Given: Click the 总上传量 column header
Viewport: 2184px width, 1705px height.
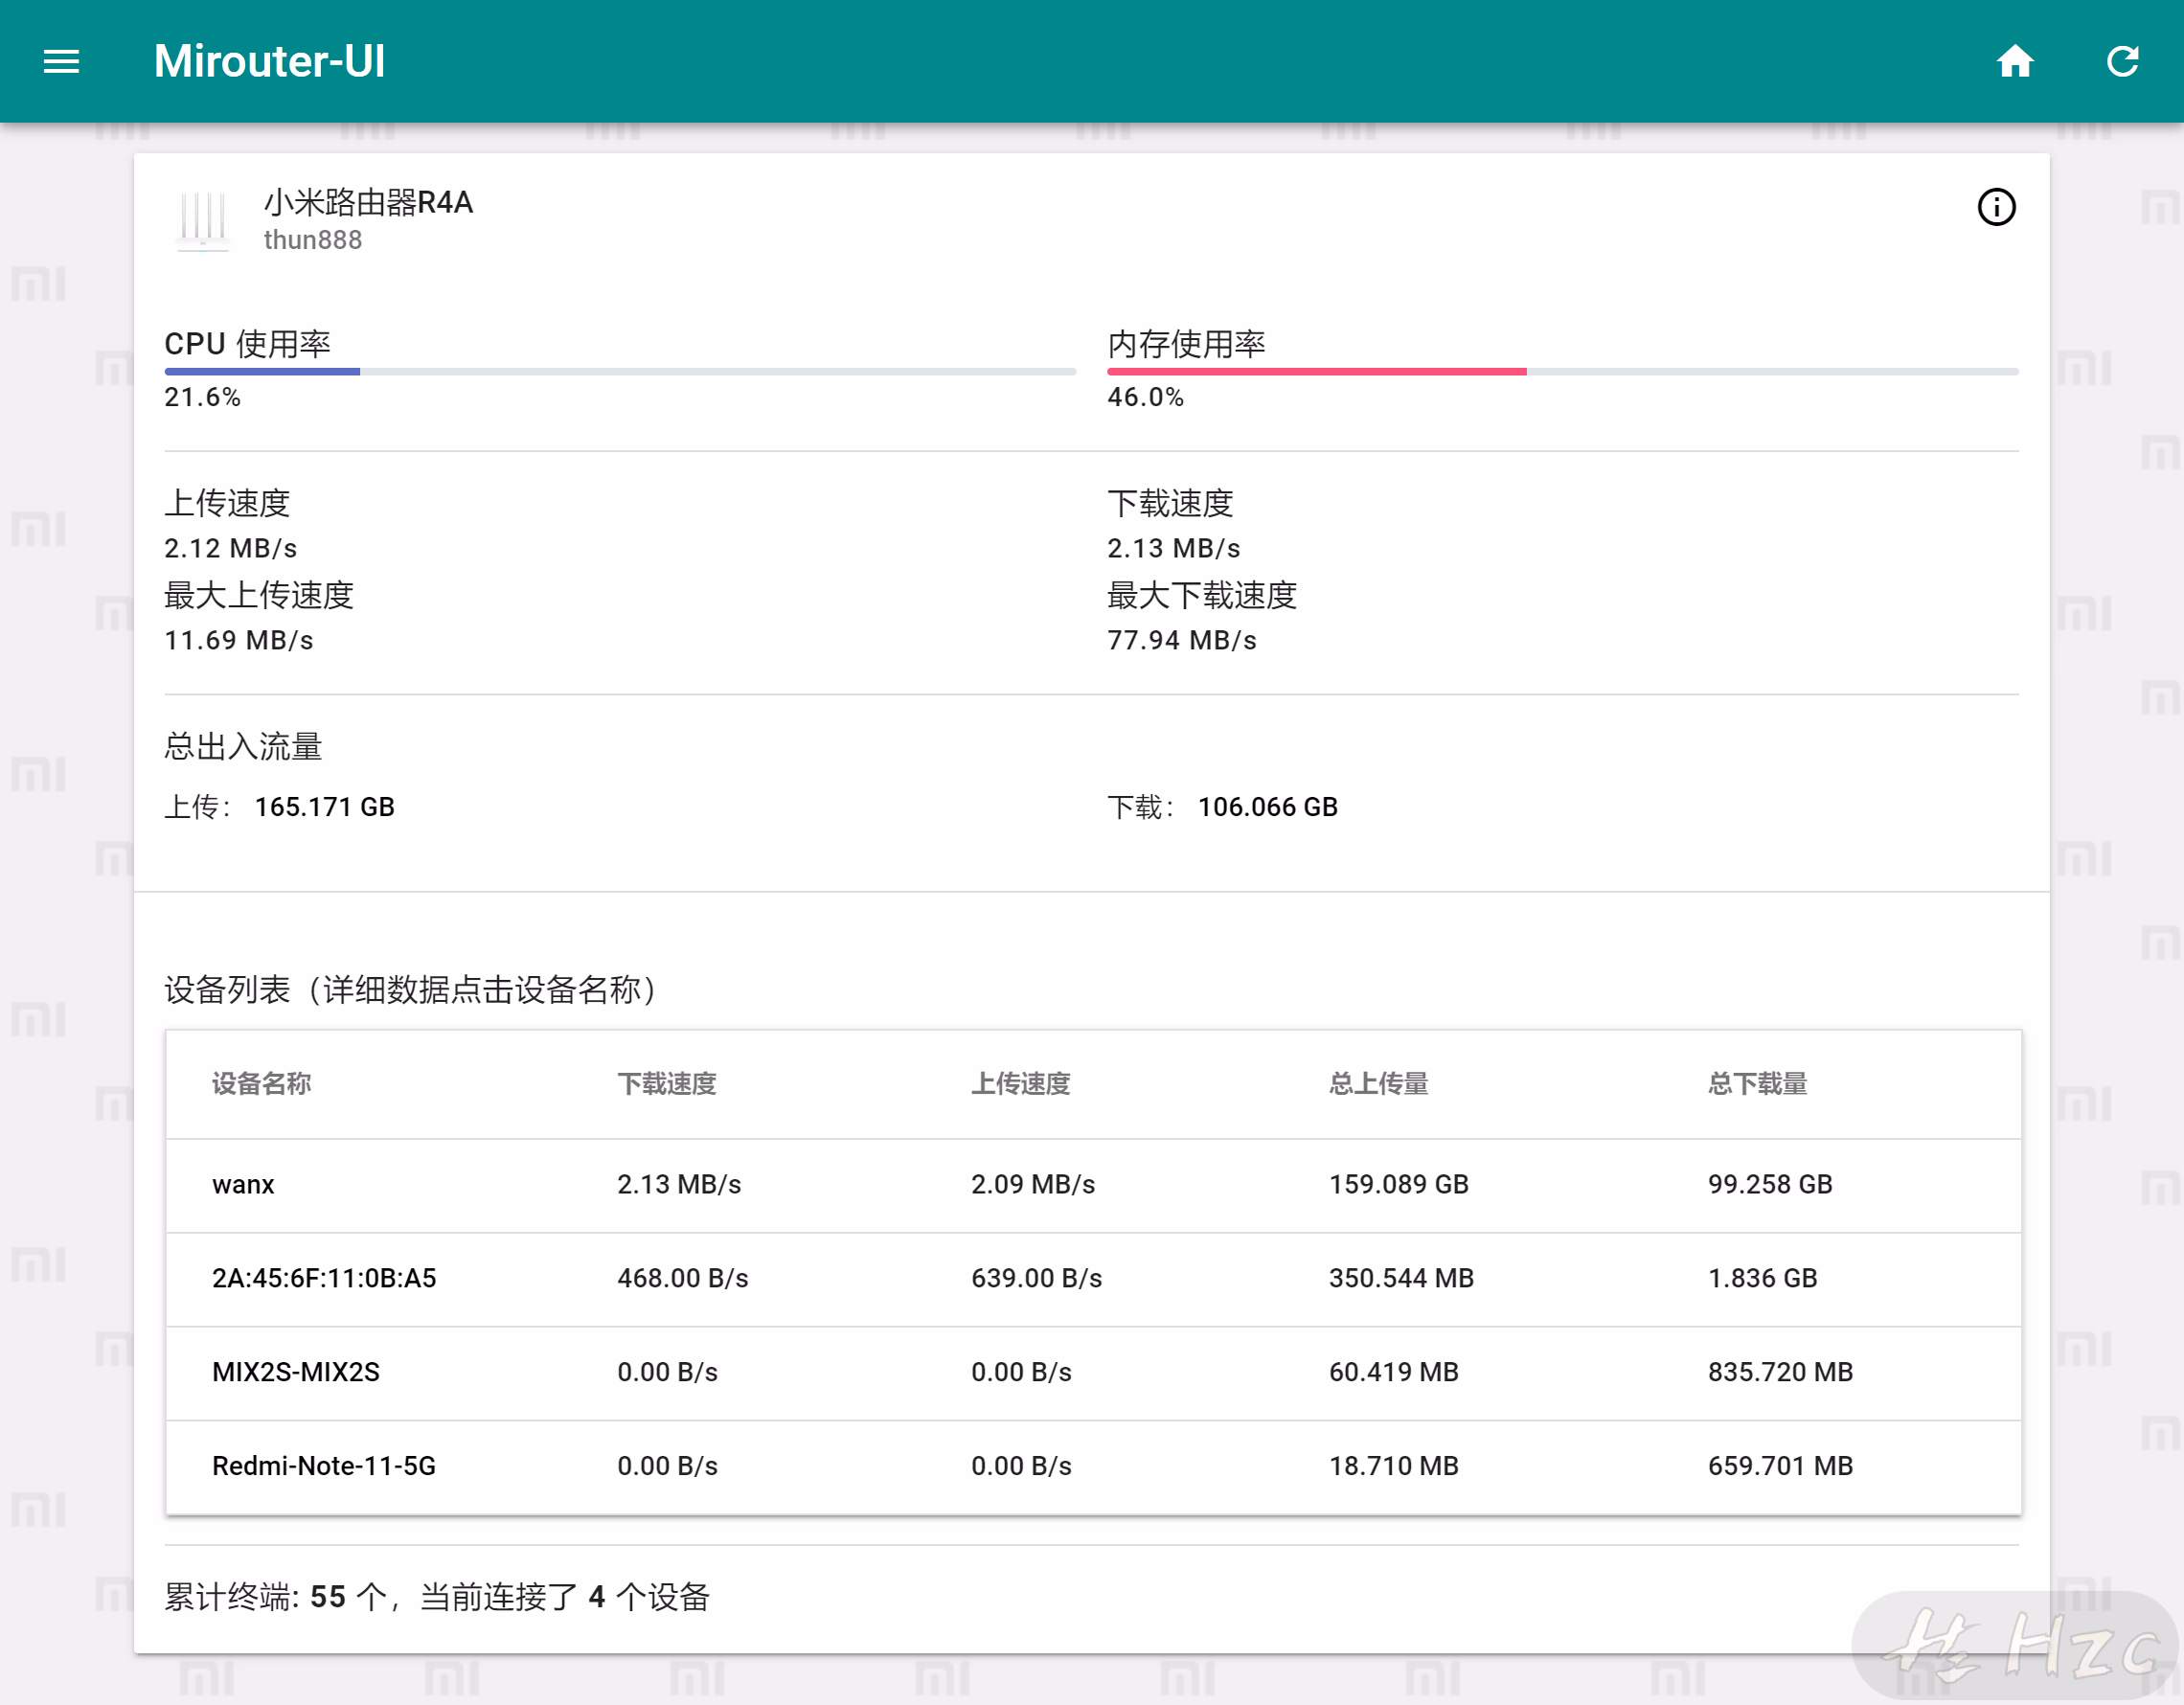Looking at the screenshot, I should pyautogui.click(x=1378, y=1084).
